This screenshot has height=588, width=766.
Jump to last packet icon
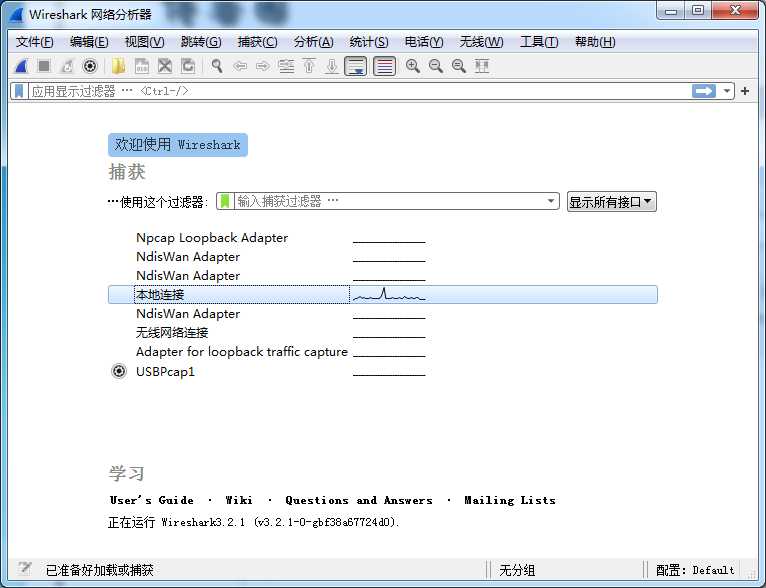pyautogui.click(x=332, y=66)
